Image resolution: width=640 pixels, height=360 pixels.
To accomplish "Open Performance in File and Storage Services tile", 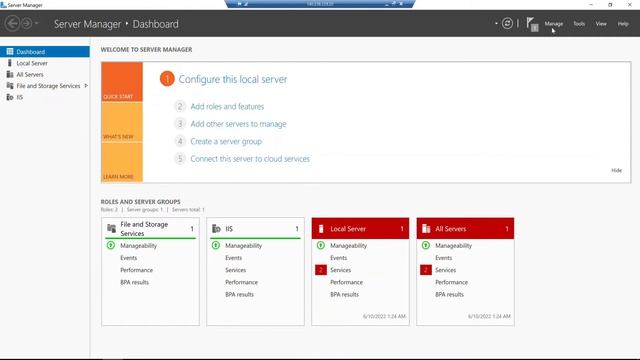I will 136,270.
